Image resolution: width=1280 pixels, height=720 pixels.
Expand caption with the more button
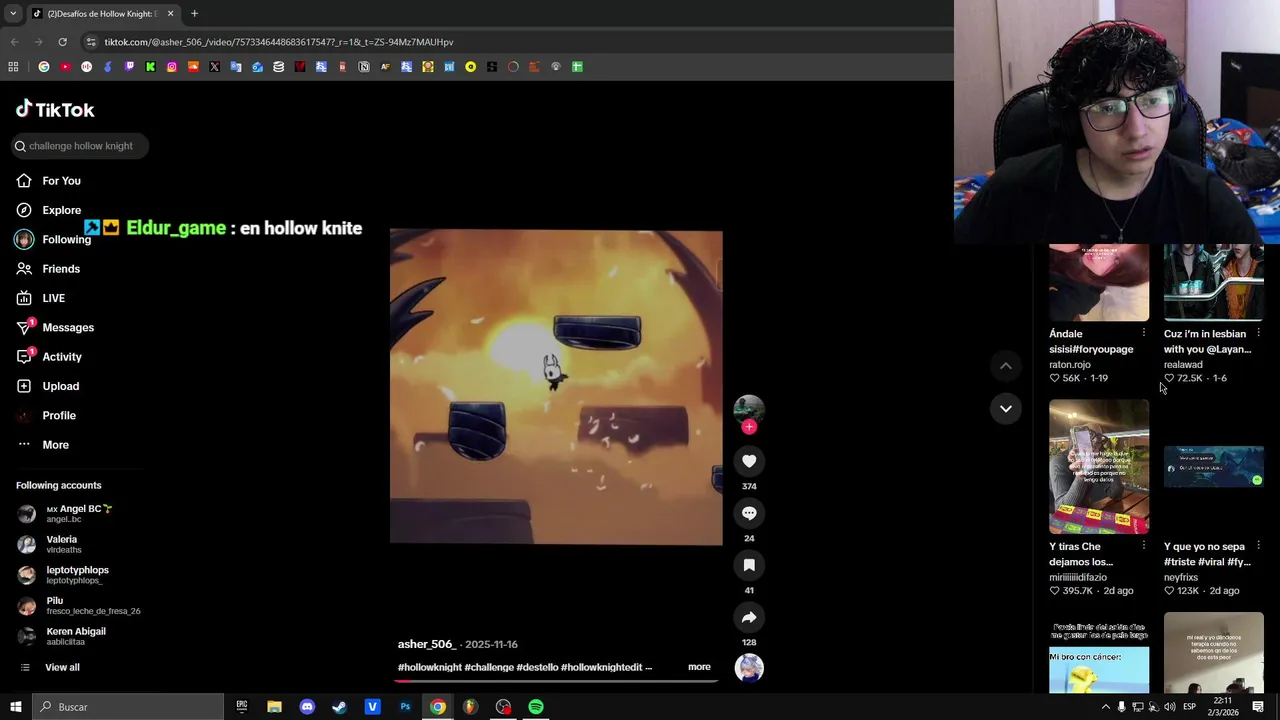click(699, 667)
